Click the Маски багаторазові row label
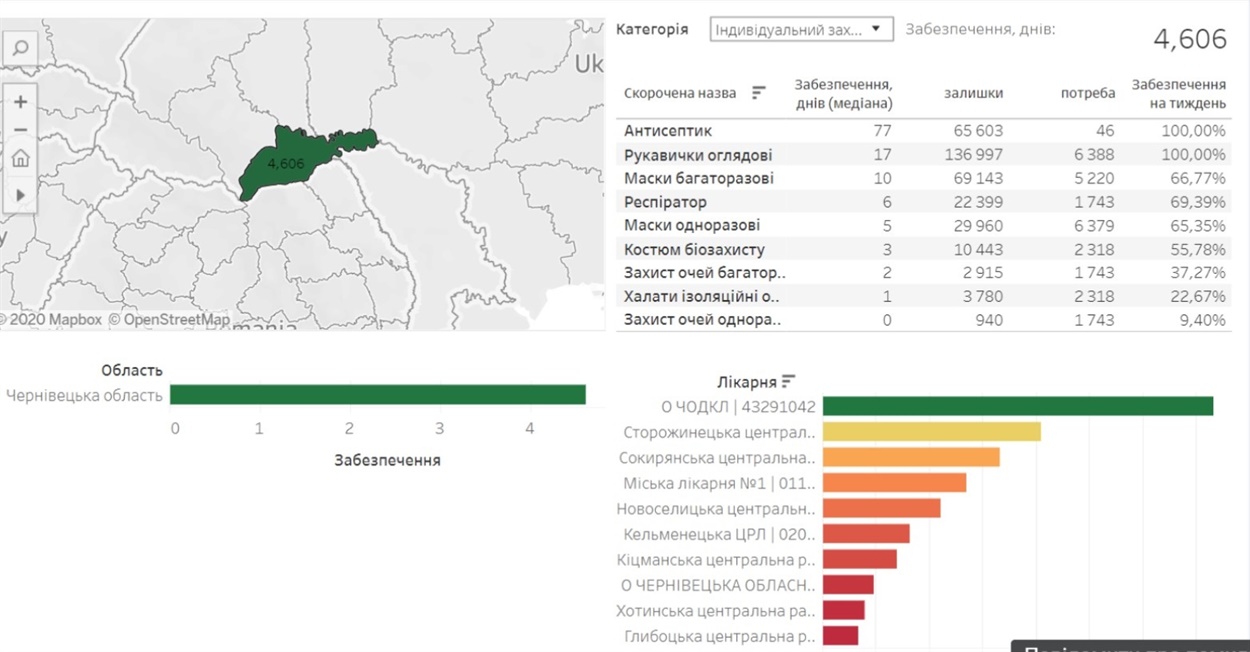1250x652 pixels. 699,178
